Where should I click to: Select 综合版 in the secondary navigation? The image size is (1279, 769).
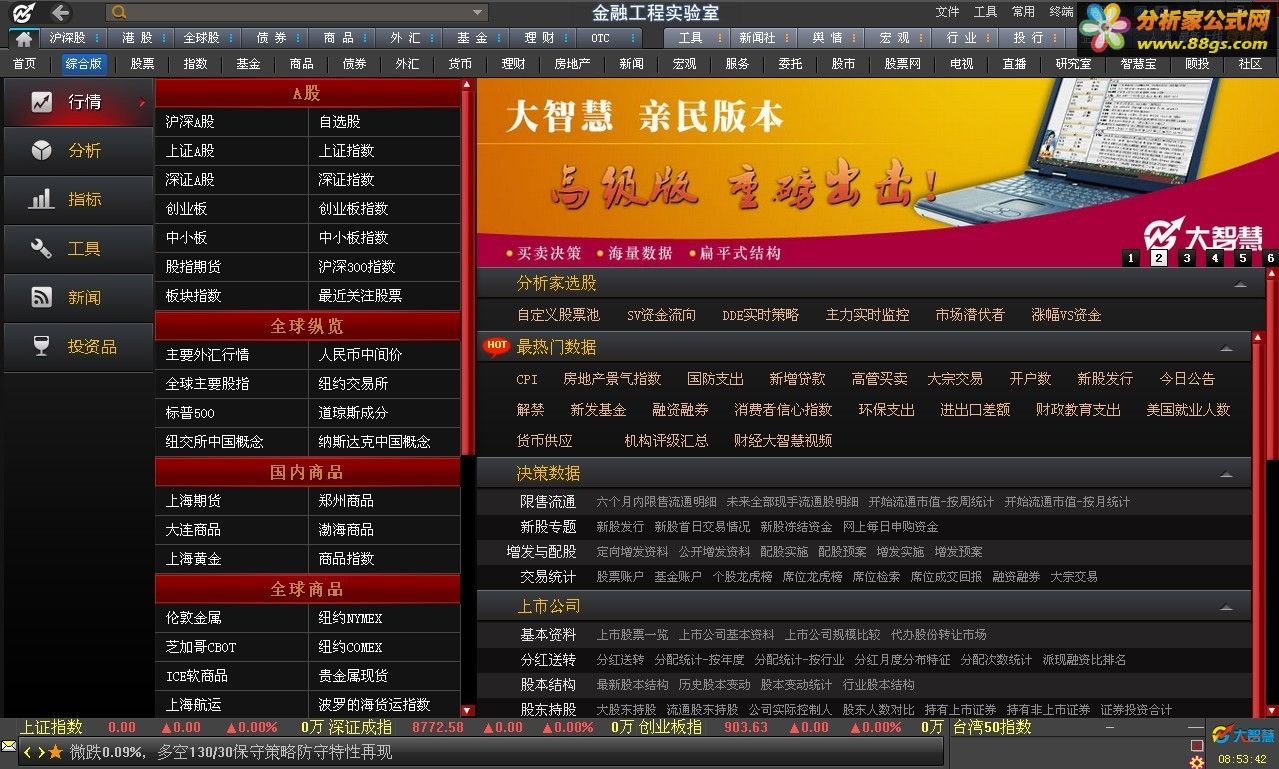click(x=83, y=63)
